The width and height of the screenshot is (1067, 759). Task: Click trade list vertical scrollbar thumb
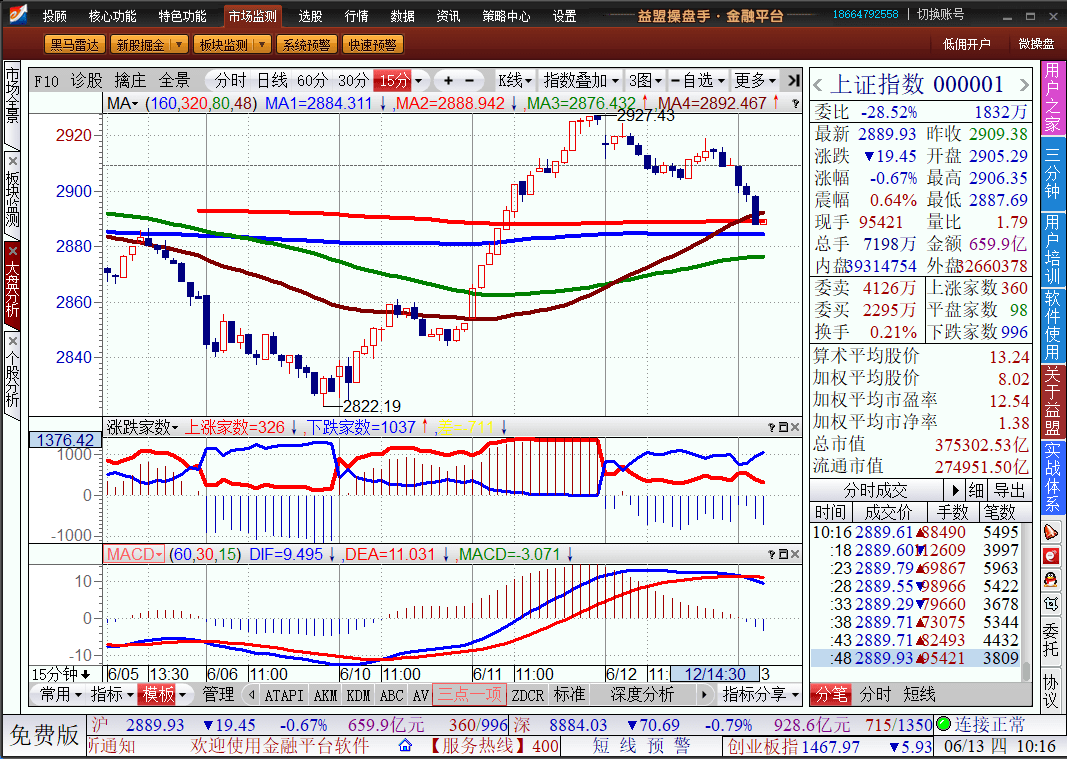click(x=1025, y=671)
